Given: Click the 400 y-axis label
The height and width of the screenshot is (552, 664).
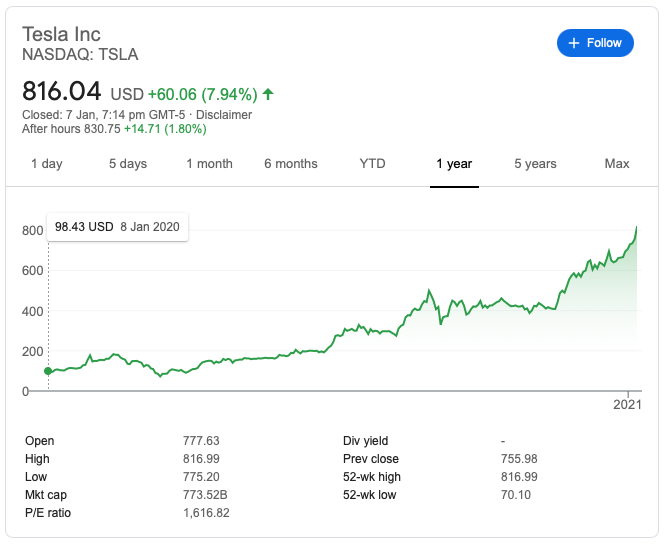Looking at the screenshot, I should click(33, 312).
